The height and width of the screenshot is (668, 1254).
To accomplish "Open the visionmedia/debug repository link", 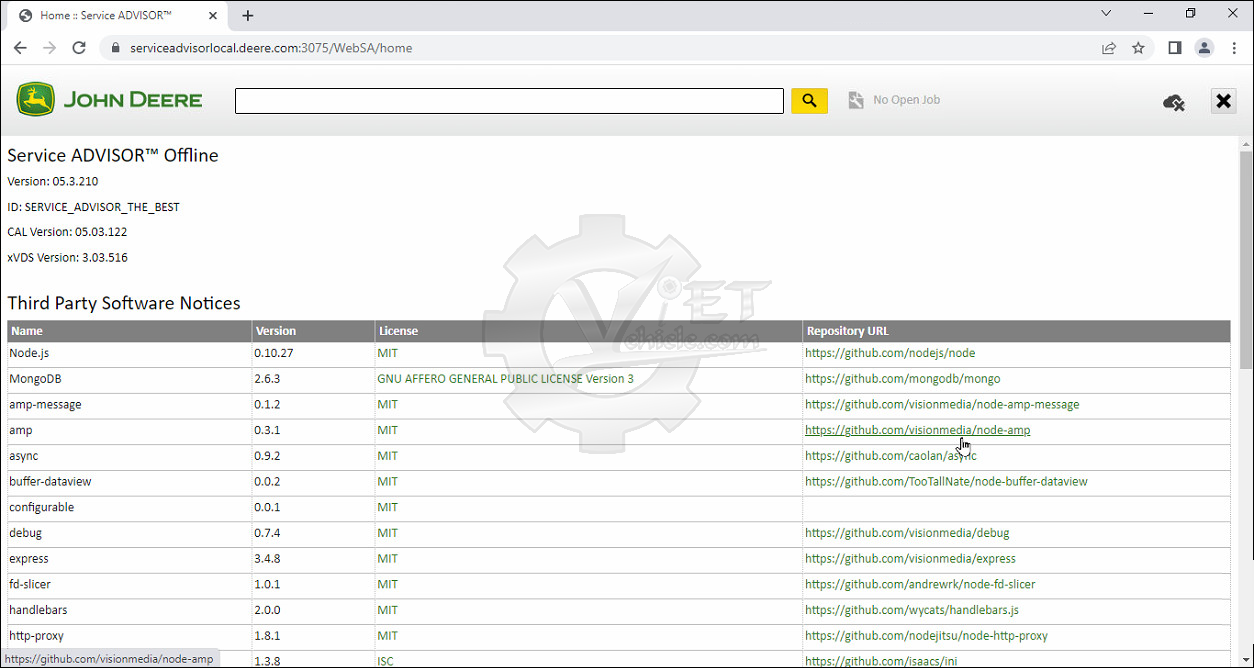I will (x=907, y=533).
